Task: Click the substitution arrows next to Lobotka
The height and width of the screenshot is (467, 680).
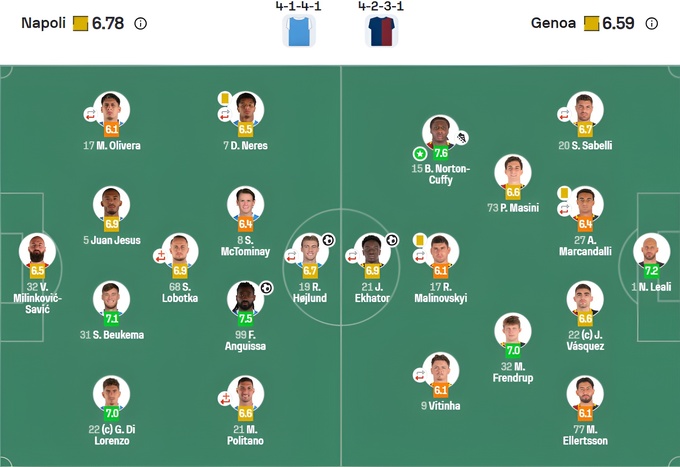Action: point(158,256)
